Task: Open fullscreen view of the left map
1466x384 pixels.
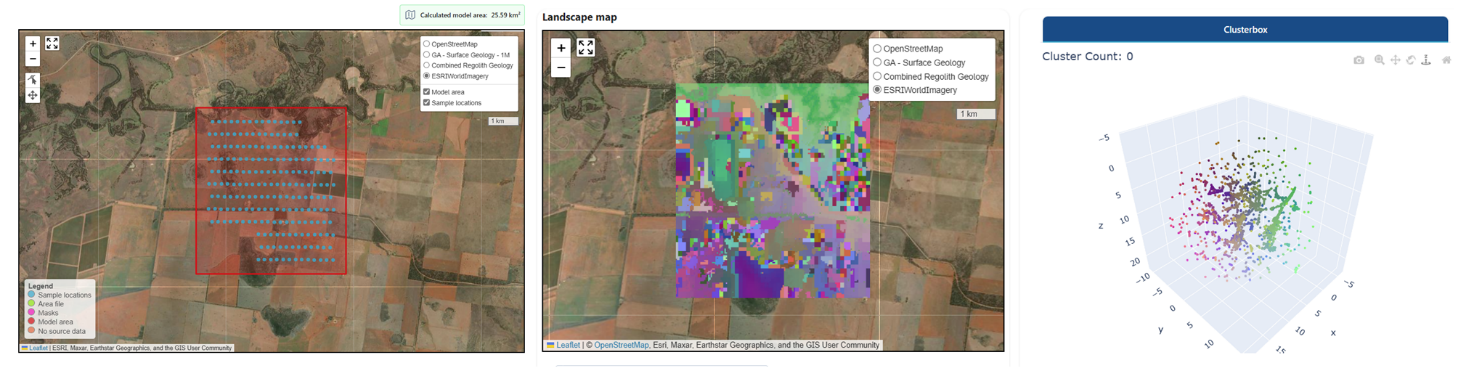Action: [x=52, y=44]
